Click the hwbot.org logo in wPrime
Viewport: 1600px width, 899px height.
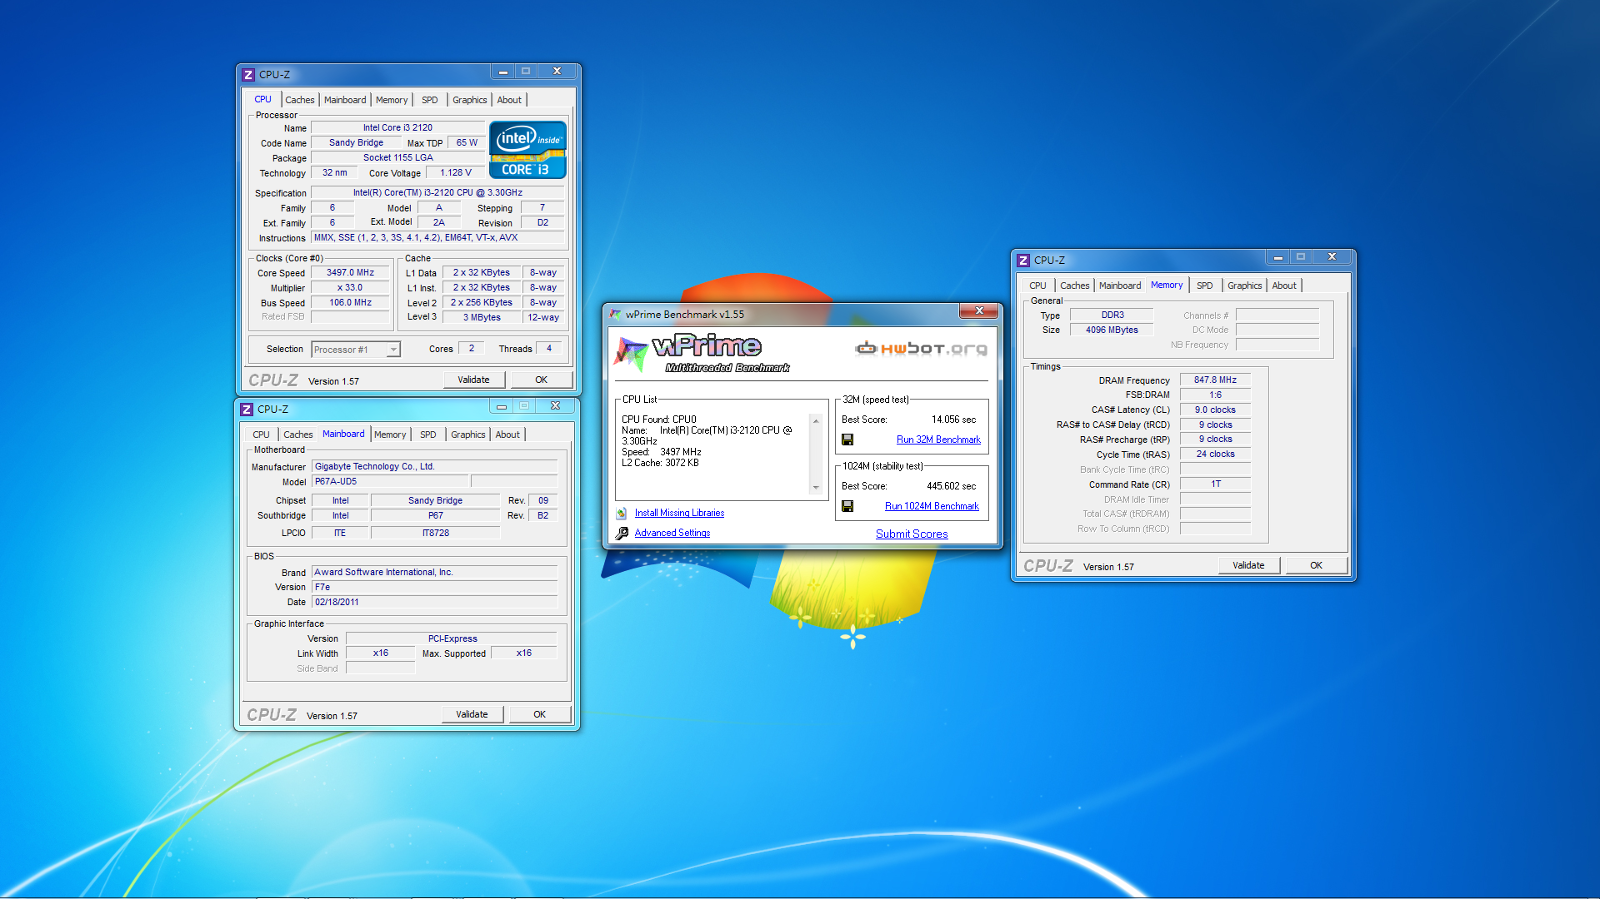point(921,348)
